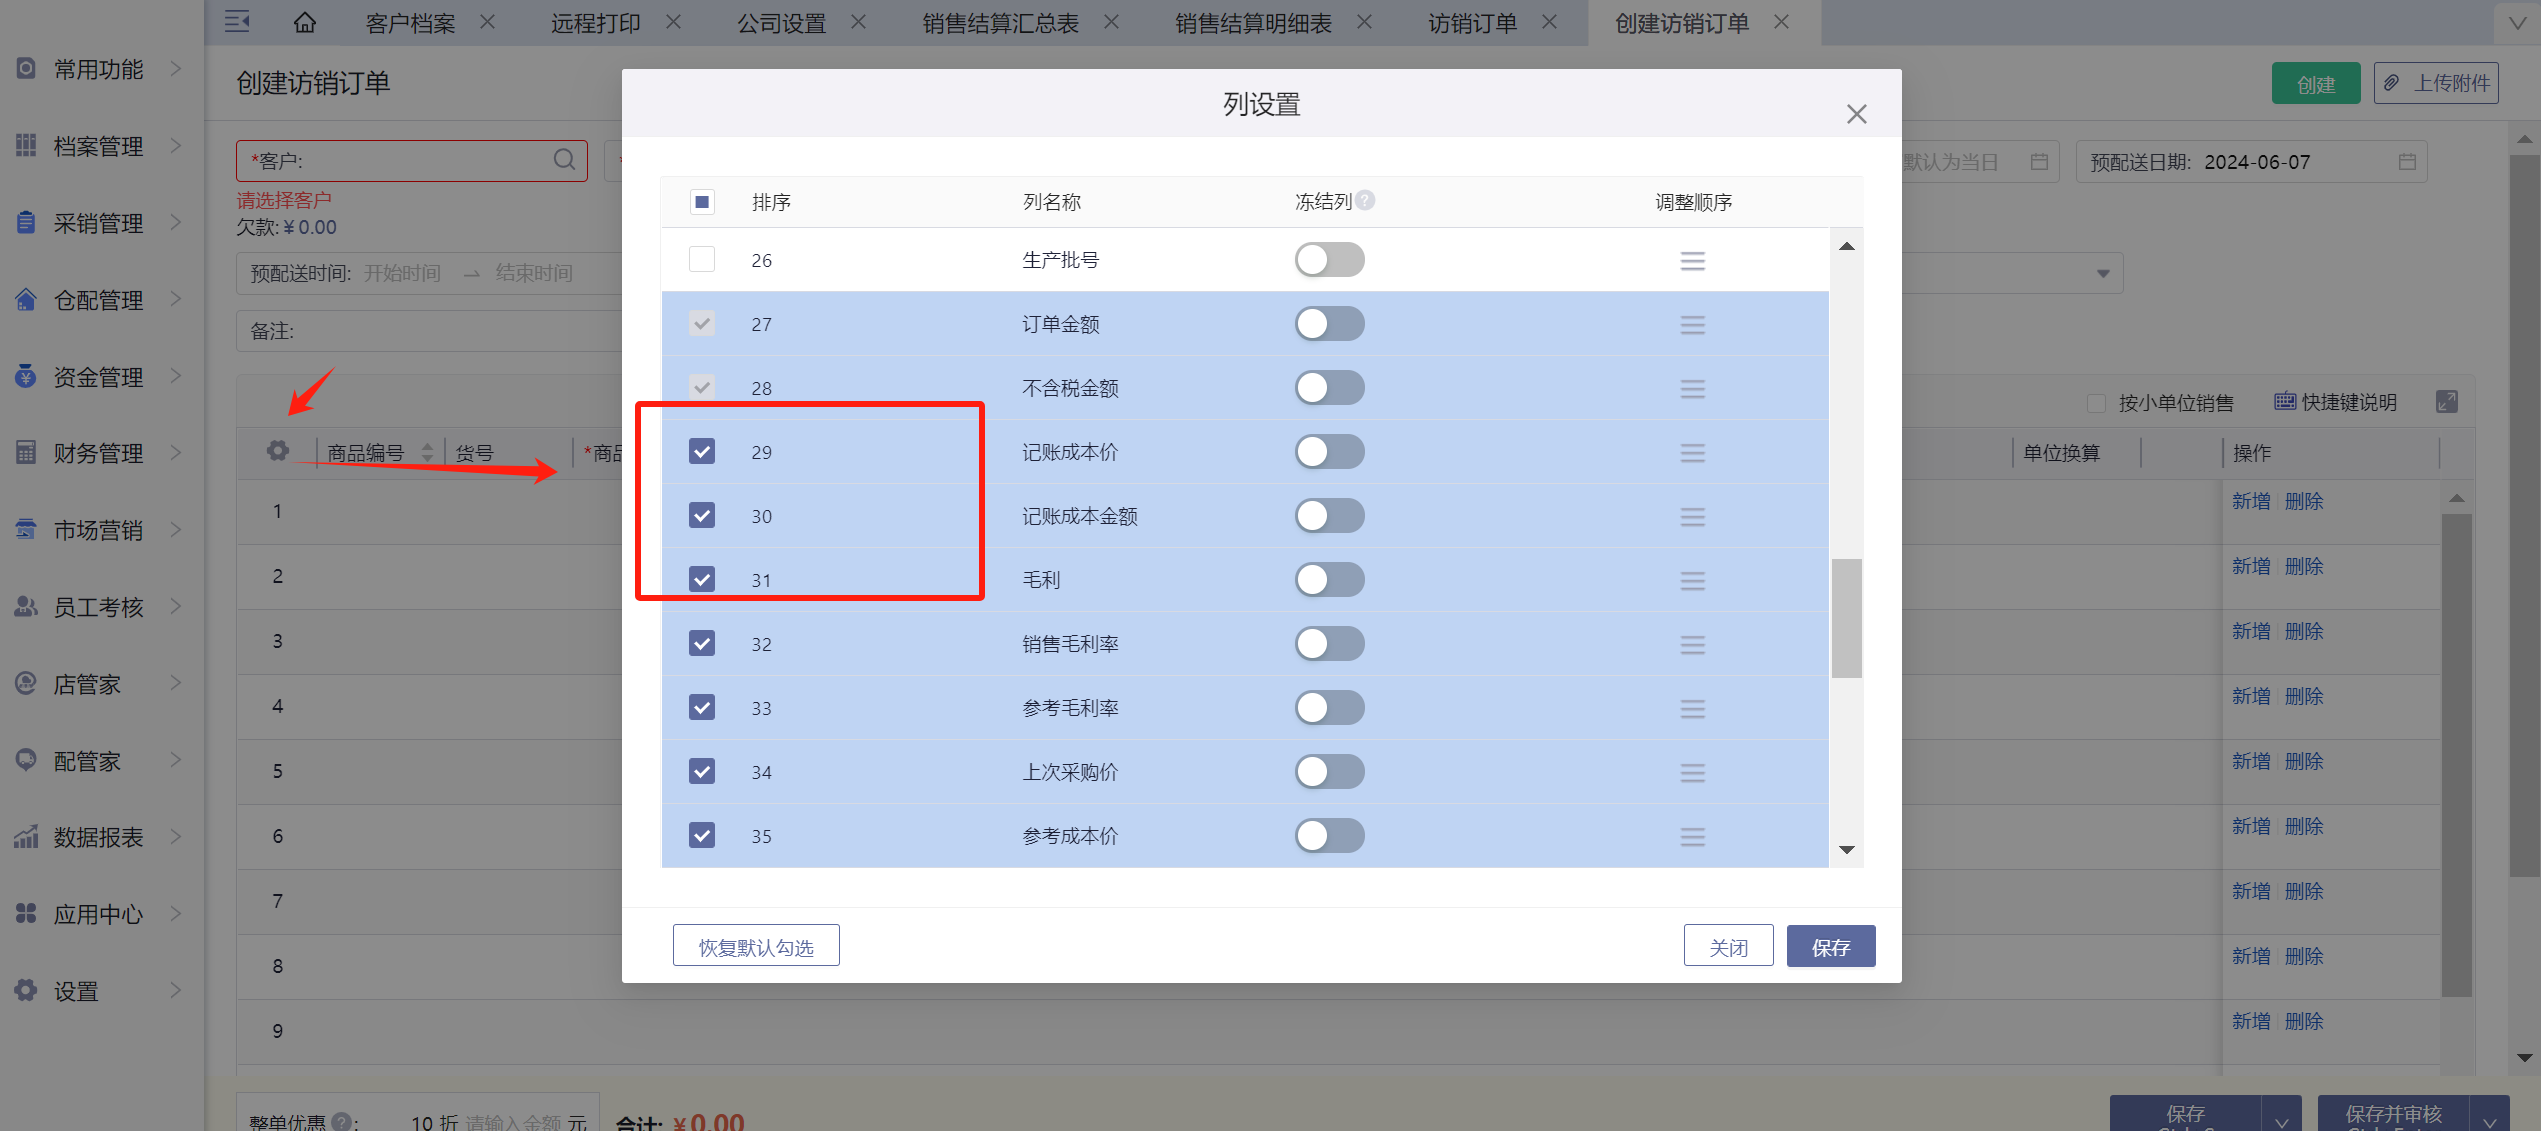Switch to 公司设置 tab
2541x1131 pixels.
pyautogui.click(x=781, y=23)
